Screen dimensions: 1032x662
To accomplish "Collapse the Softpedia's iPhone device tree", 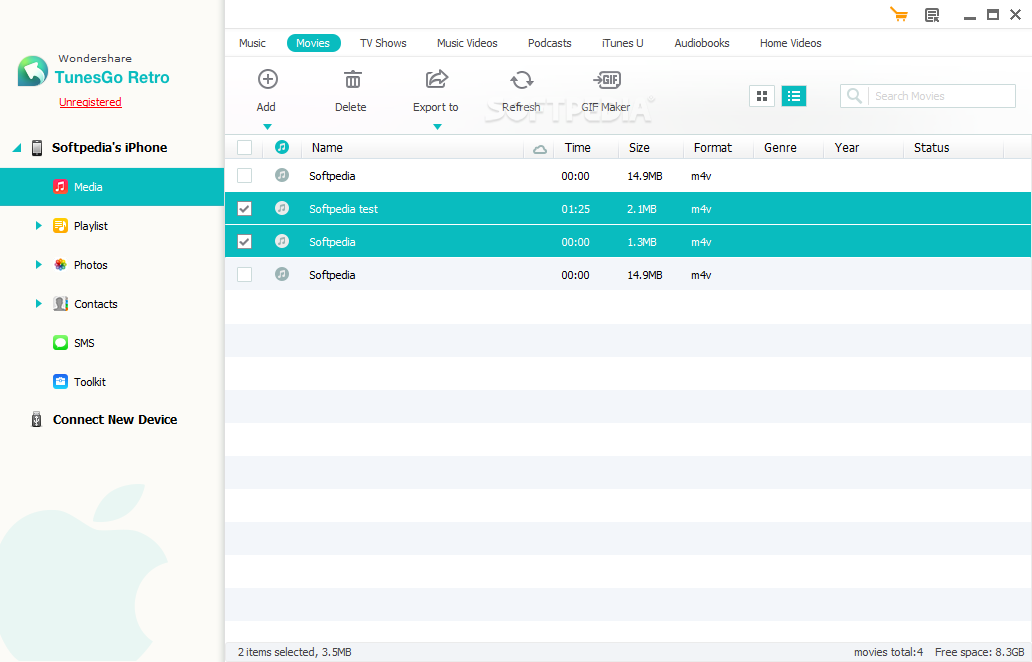I will pos(17,148).
